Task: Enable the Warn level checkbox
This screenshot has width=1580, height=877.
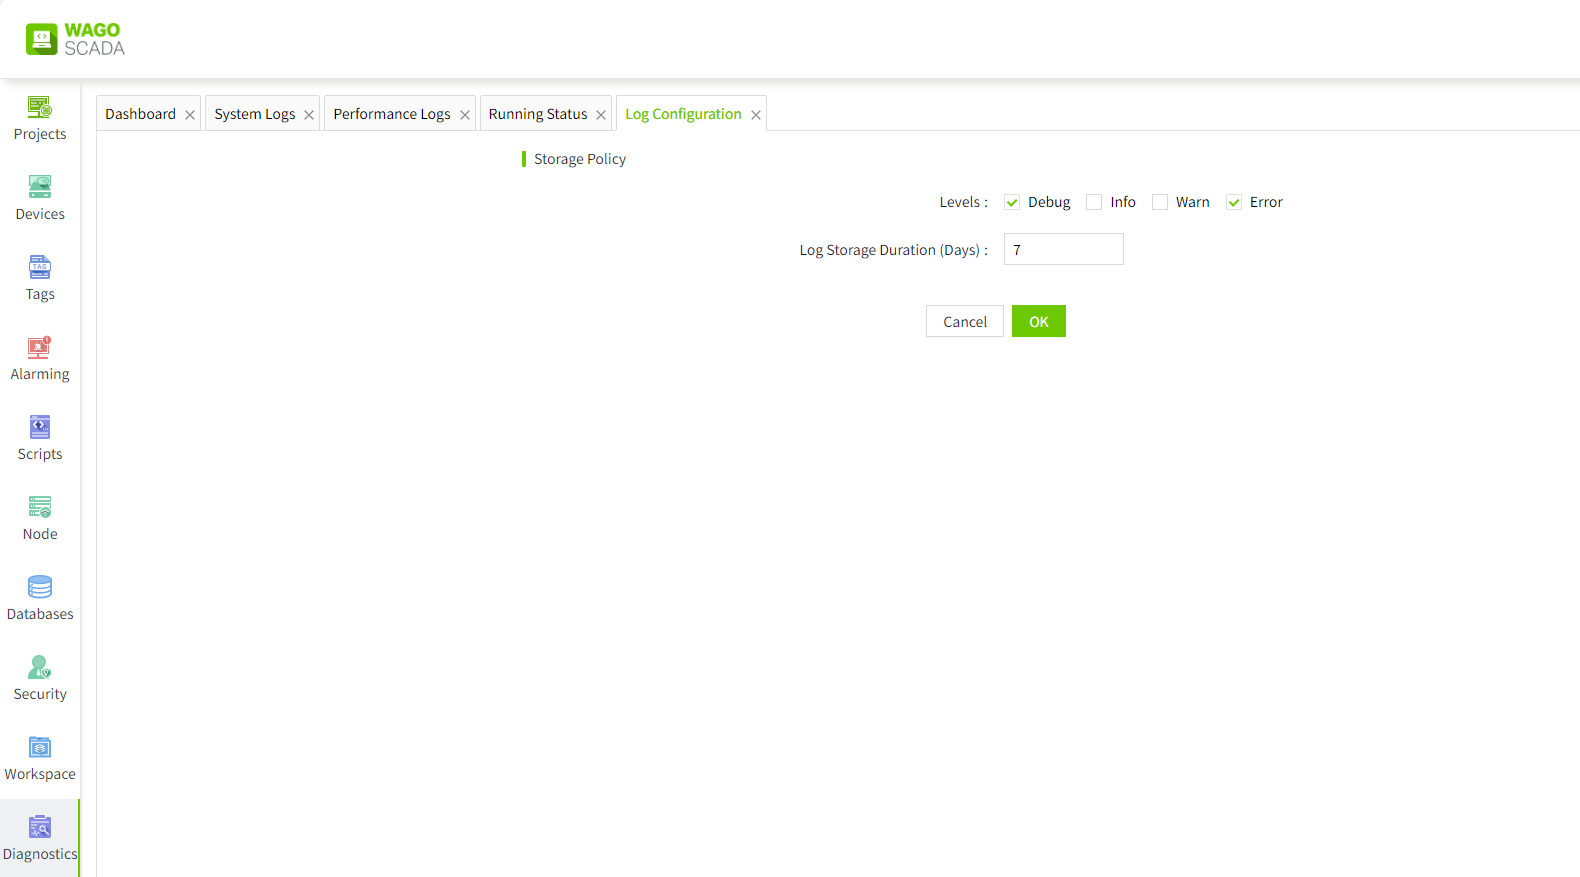Action: (1160, 202)
